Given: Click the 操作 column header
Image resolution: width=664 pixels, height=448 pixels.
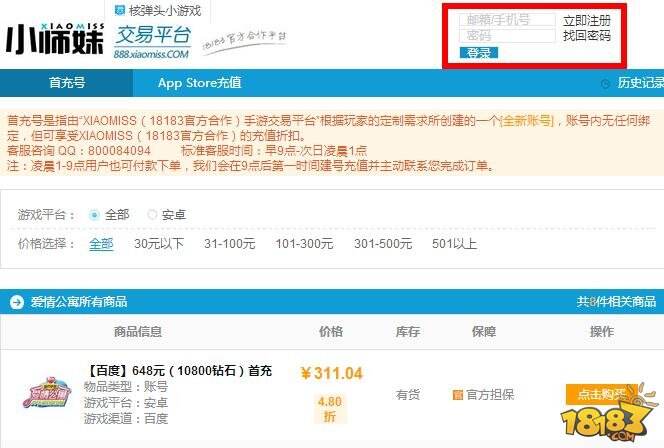Looking at the screenshot, I should [x=602, y=332].
